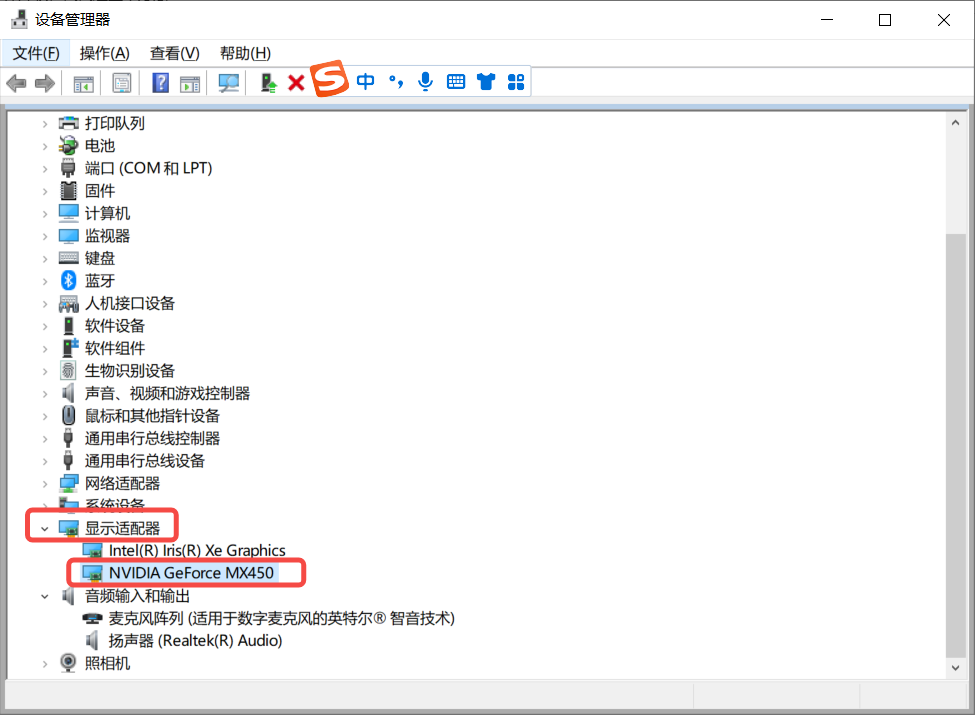Open Sogou input via the orange S icon
Image resolution: width=975 pixels, height=715 pixels.
tap(329, 81)
